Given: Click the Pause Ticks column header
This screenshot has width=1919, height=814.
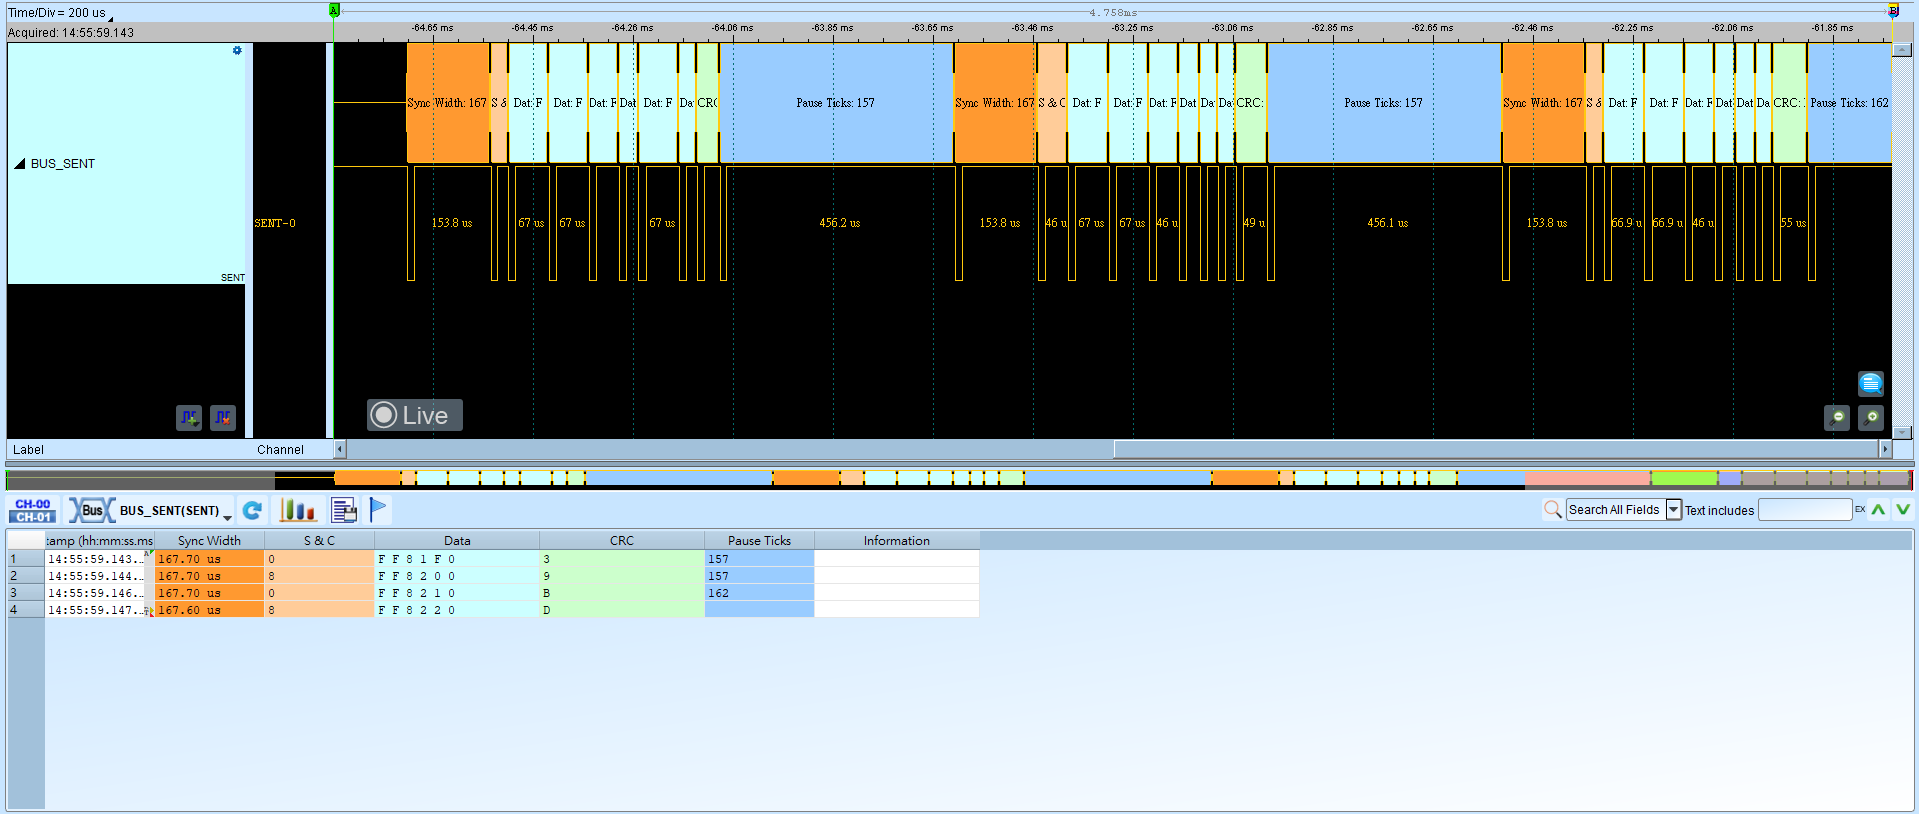Looking at the screenshot, I should (x=759, y=540).
